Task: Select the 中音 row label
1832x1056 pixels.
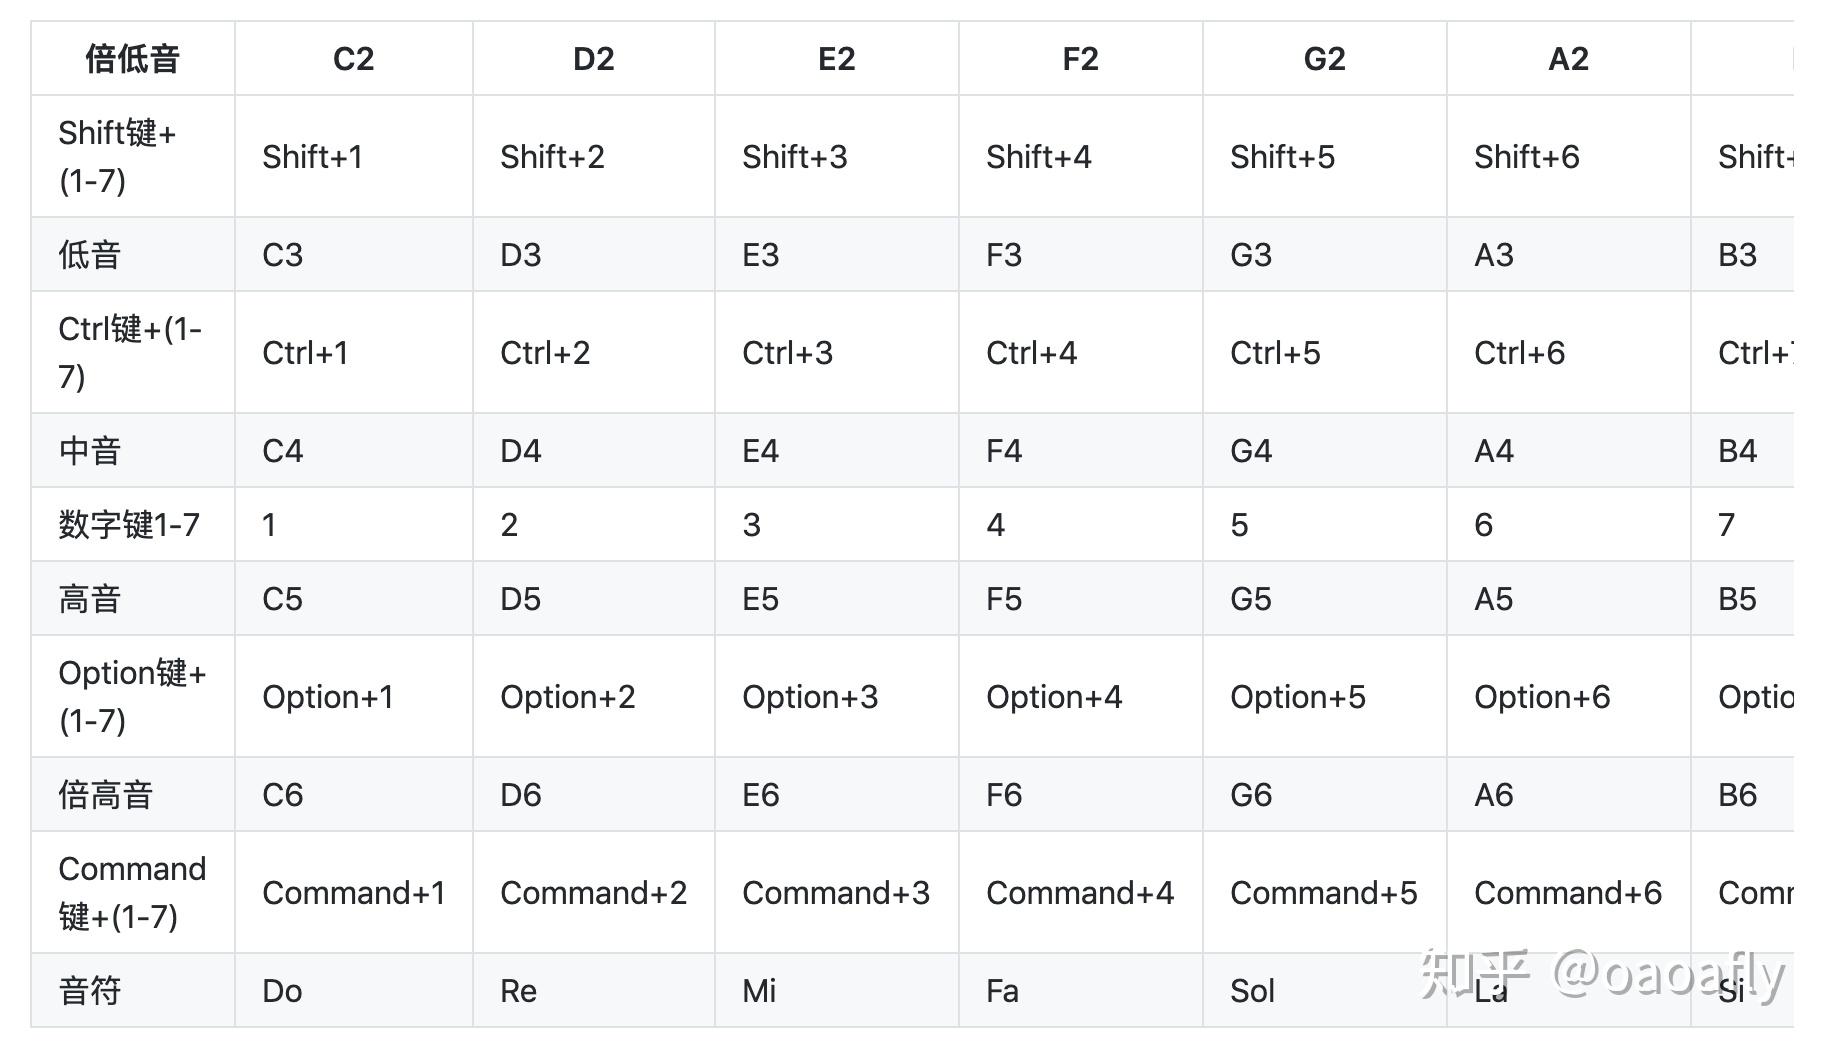Action: point(90,451)
